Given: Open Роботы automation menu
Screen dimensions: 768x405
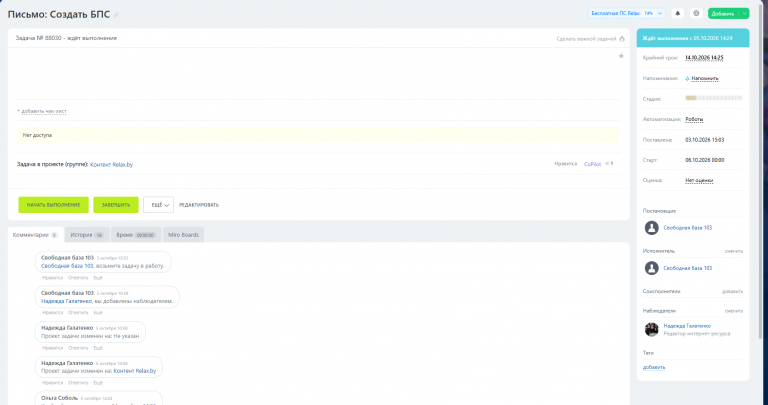Looking at the screenshot, I should 694,119.
